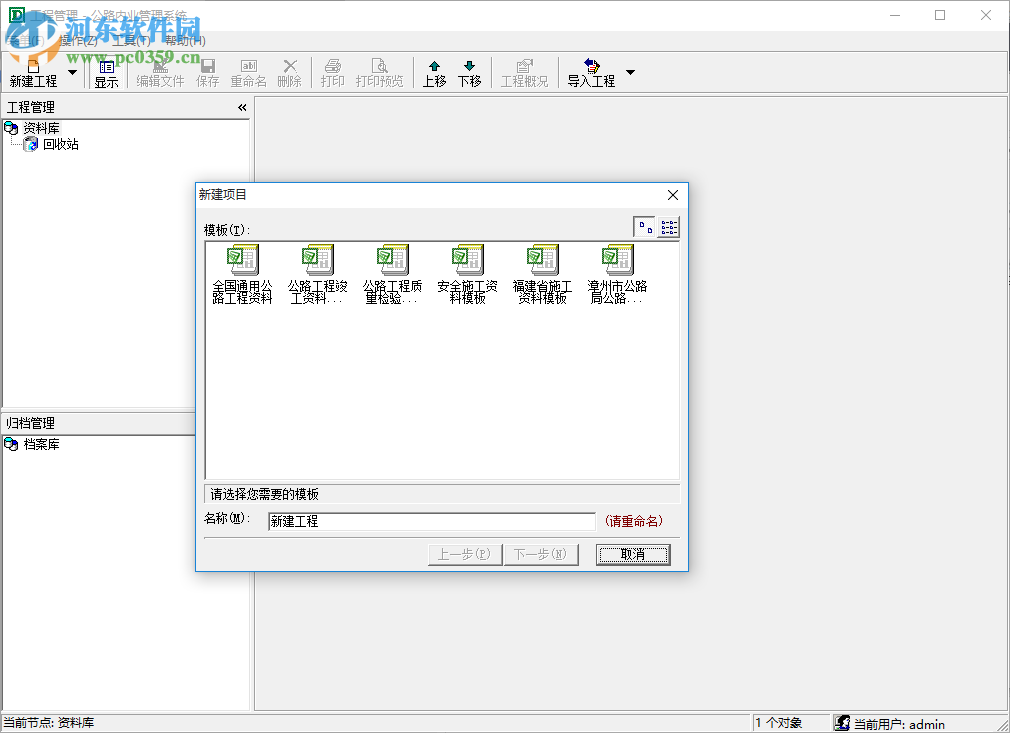The height and width of the screenshot is (733, 1010).
Task: Click the 下一步(N) button
Action: point(541,555)
